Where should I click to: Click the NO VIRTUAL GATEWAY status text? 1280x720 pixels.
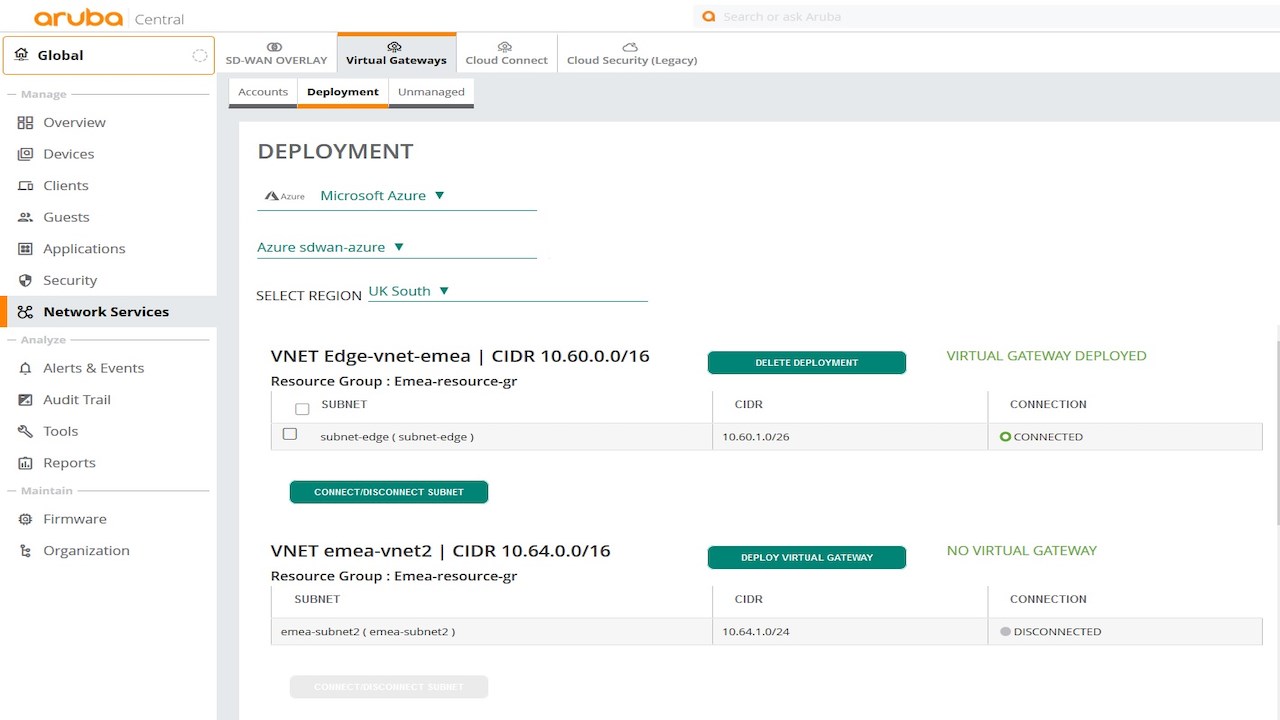coord(1022,551)
